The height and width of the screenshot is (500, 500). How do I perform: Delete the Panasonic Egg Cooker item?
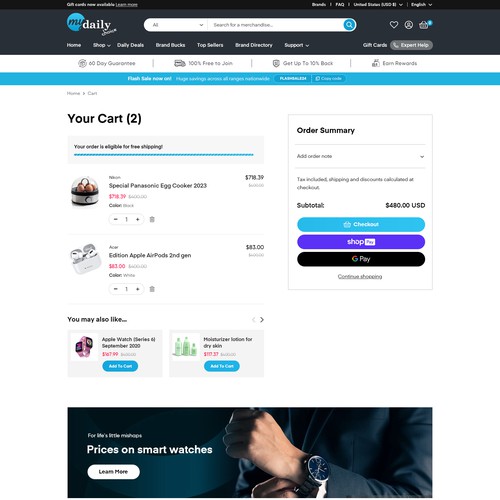(x=152, y=219)
